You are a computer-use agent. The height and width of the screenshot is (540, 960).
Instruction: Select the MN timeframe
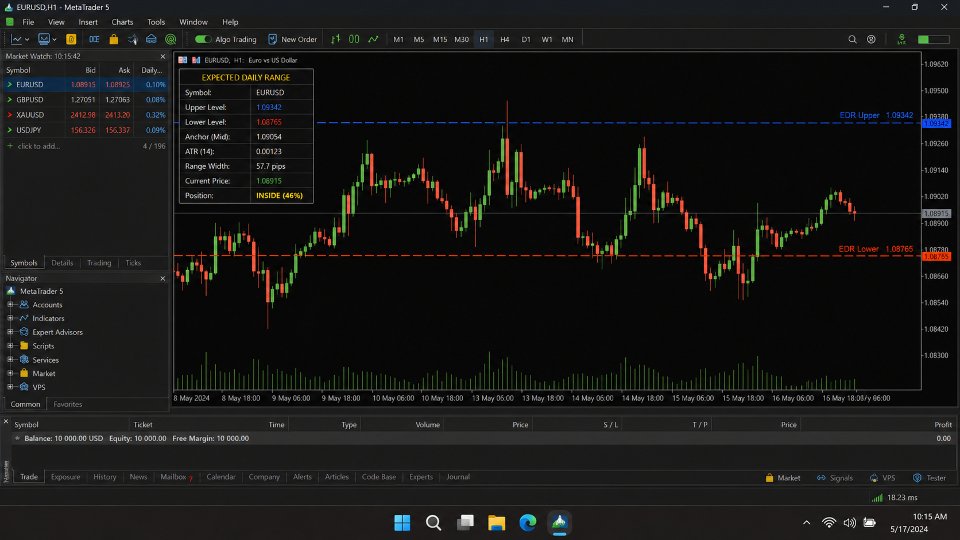[568, 39]
